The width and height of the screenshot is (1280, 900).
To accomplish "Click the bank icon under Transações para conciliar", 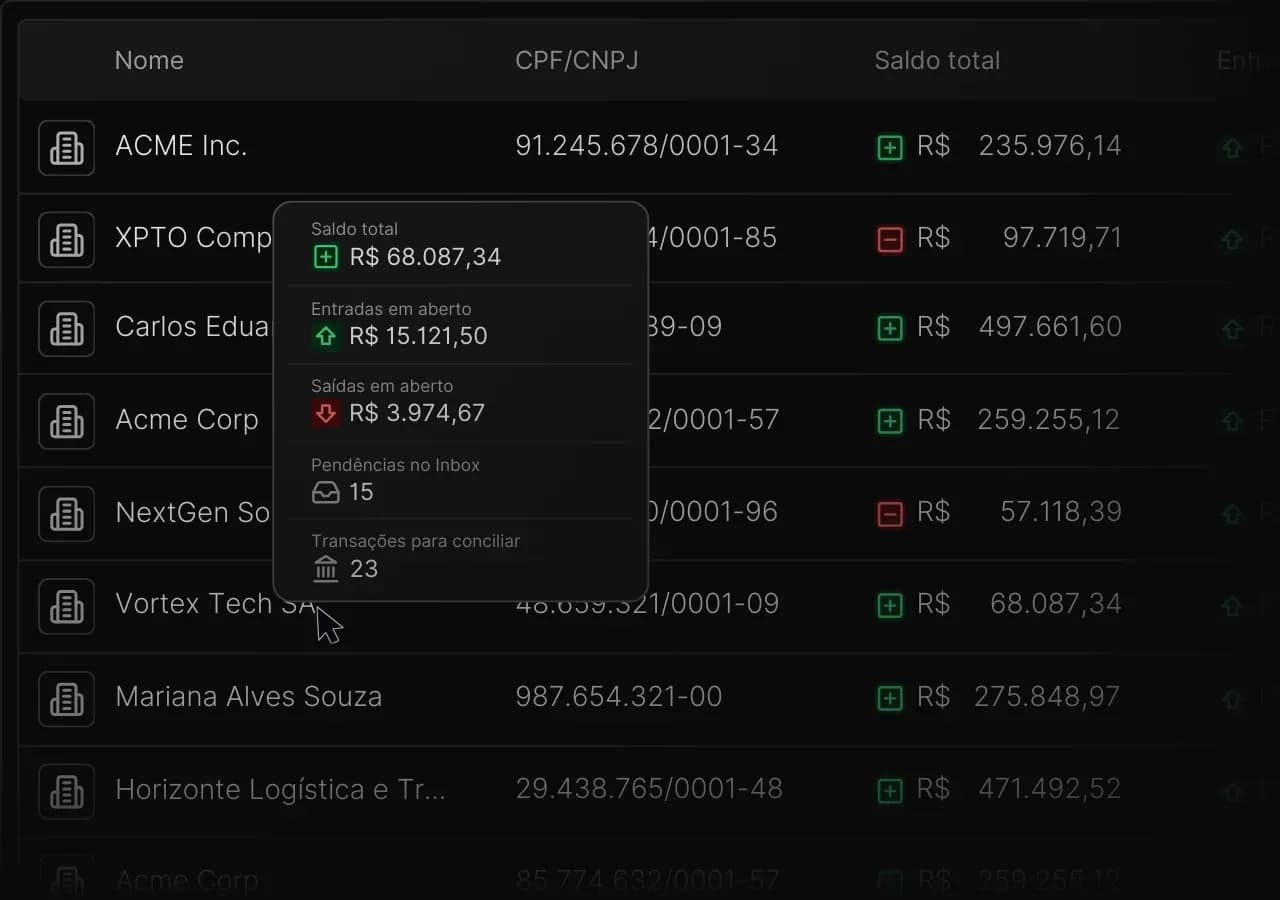I will coord(326,569).
